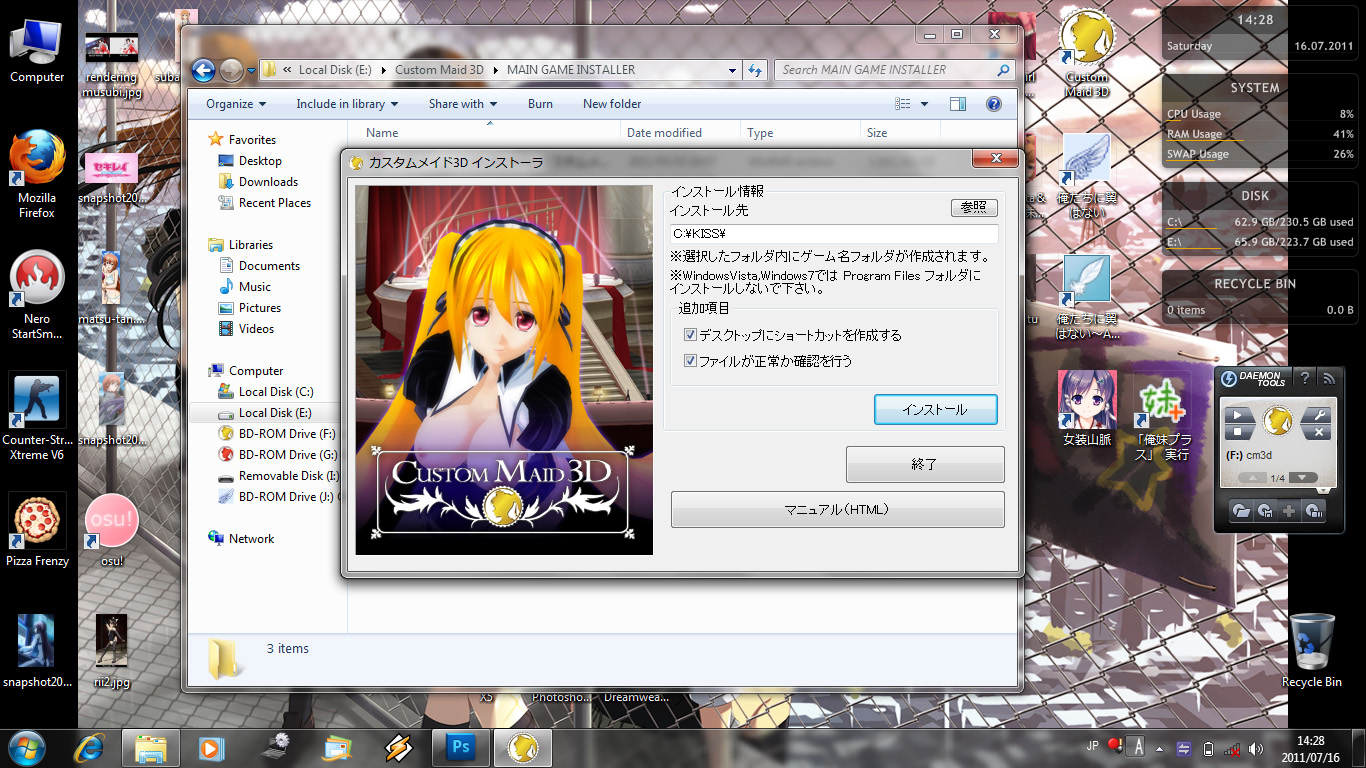Select the Music library
The height and width of the screenshot is (768, 1366).
[x=245, y=287]
